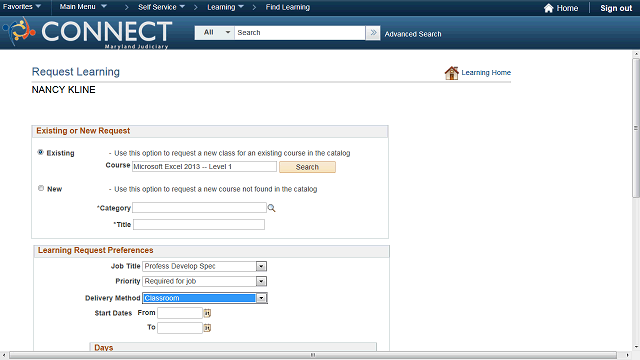
Task: Open the Start Dates From calendar icon
Action: tap(207, 313)
